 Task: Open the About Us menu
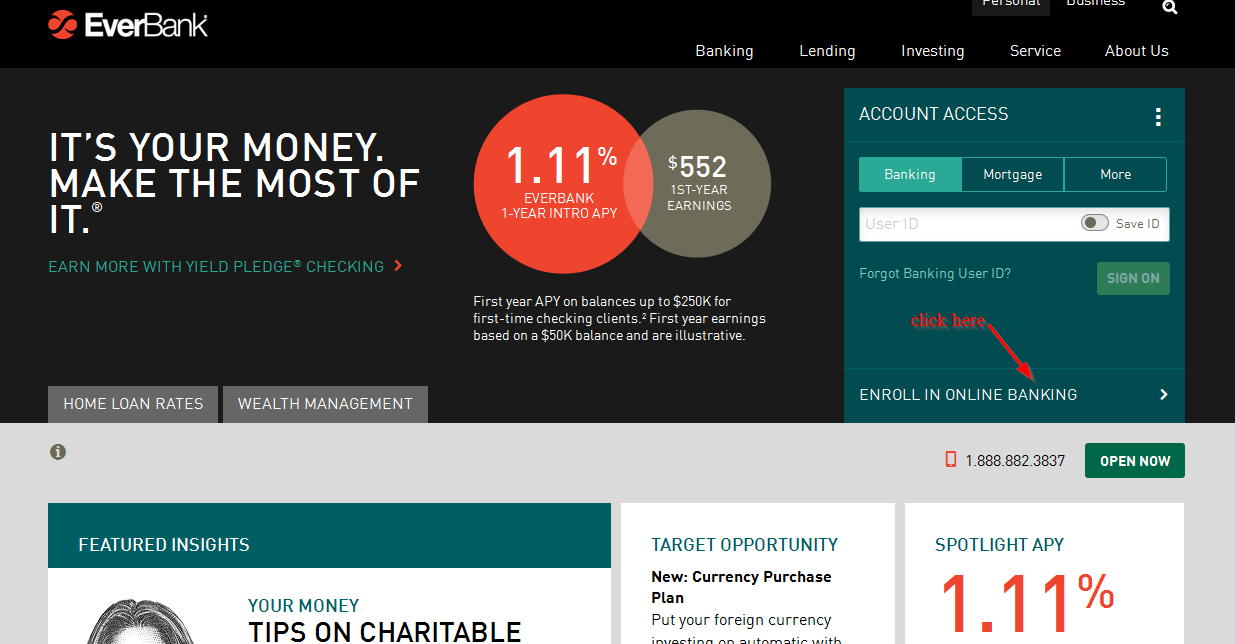(x=1136, y=51)
